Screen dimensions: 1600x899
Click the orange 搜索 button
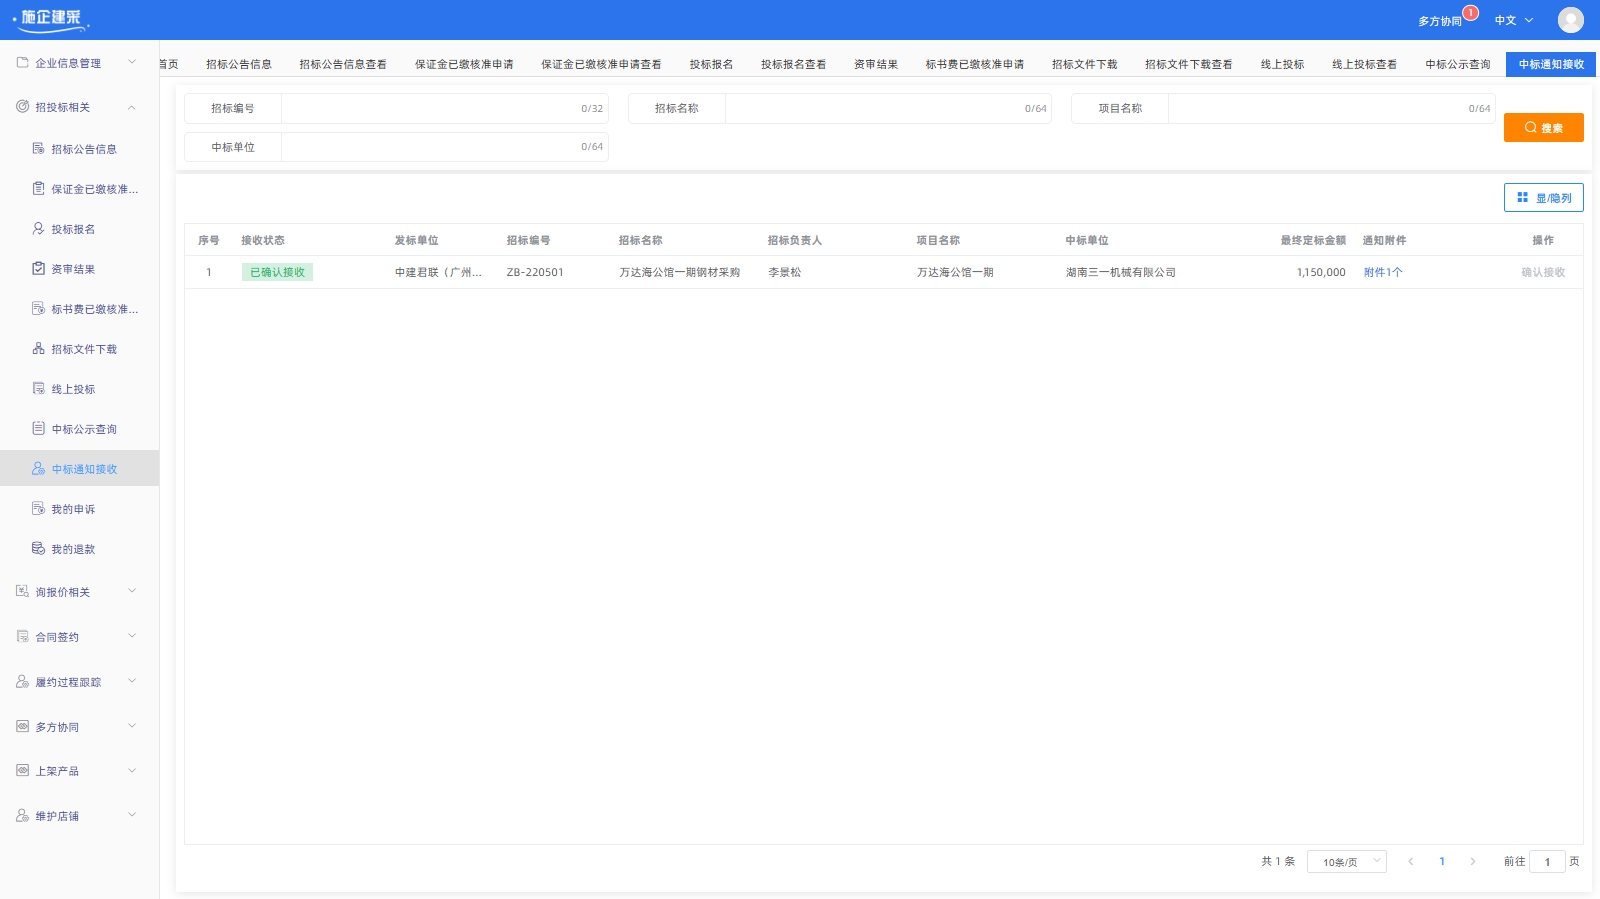(x=1543, y=127)
